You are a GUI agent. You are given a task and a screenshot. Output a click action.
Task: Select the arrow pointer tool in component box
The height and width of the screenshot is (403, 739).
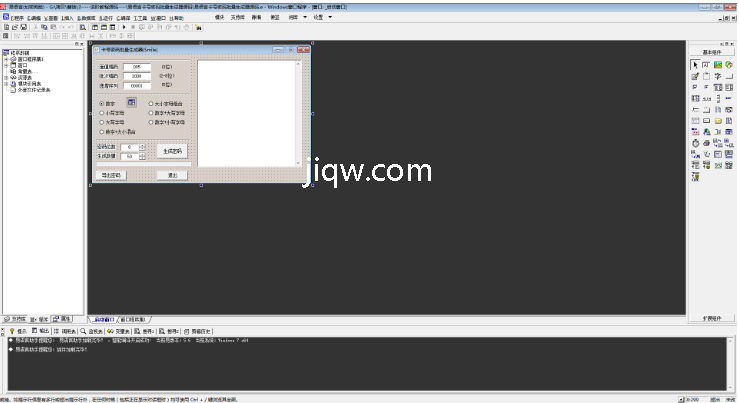point(695,64)
